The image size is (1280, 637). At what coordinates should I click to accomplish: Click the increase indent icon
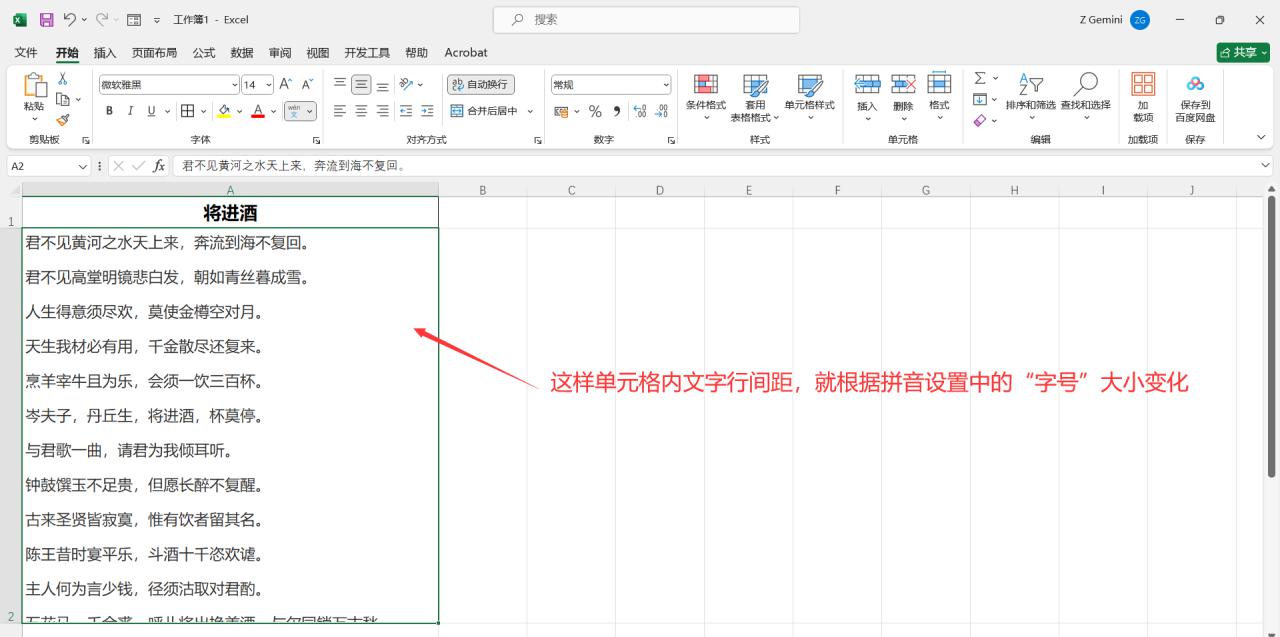click(427, 111)
